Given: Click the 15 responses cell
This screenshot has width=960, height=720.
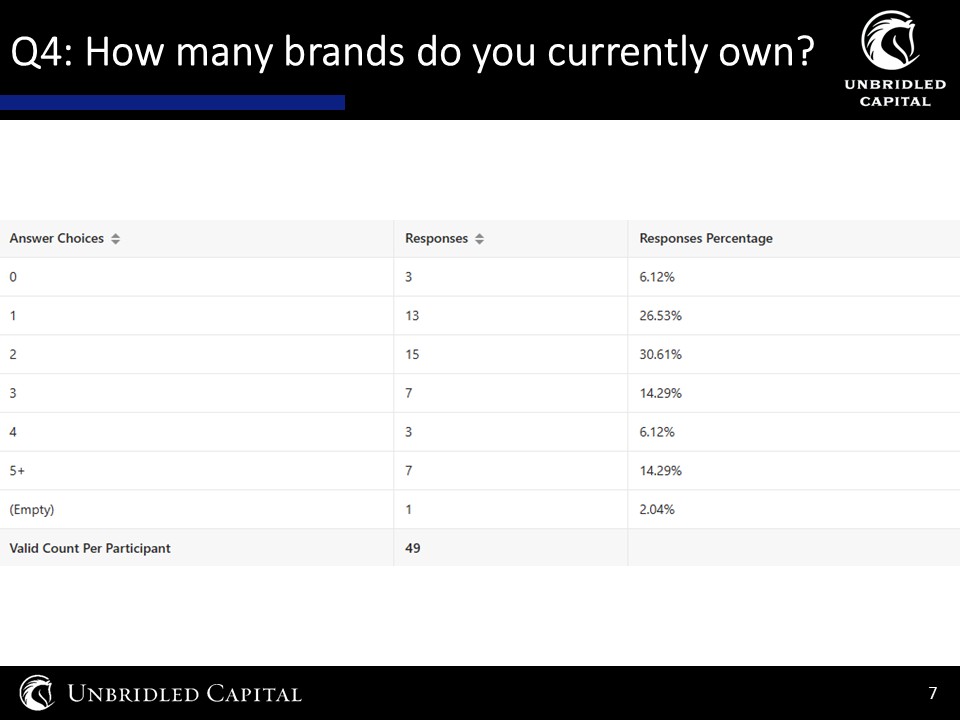Looking at the screenshot, I should 412,354.
